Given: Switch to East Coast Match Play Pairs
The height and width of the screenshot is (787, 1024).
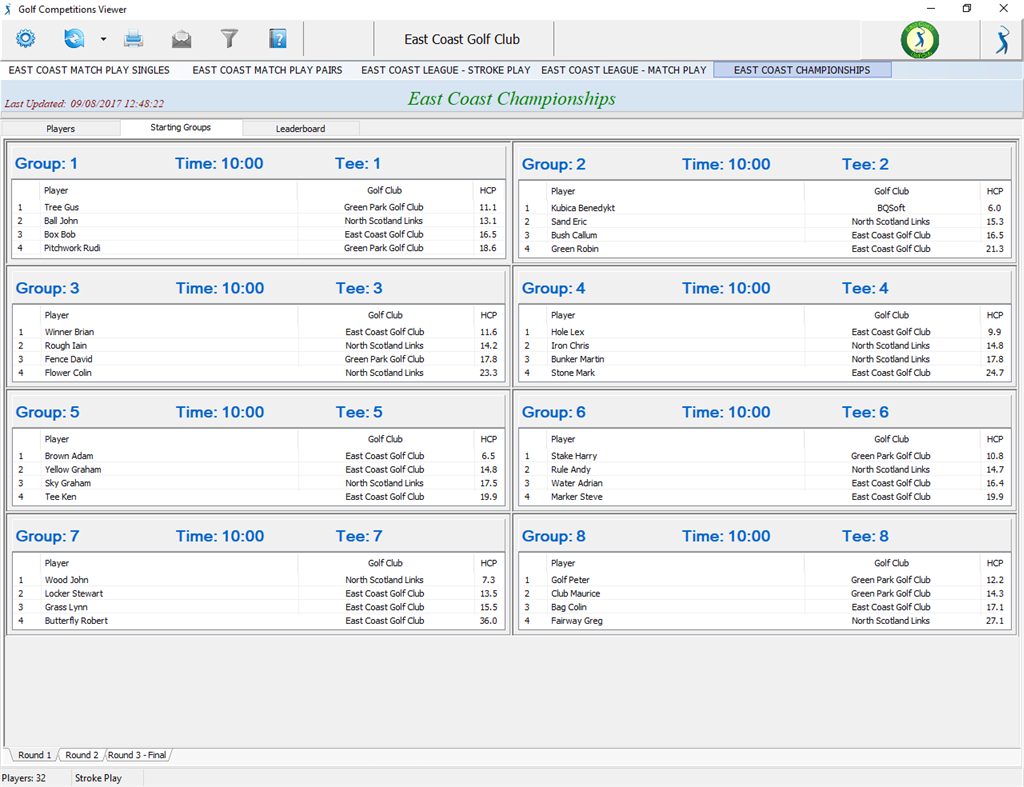Looking at the screenshot, I should [x=267, y=70].
